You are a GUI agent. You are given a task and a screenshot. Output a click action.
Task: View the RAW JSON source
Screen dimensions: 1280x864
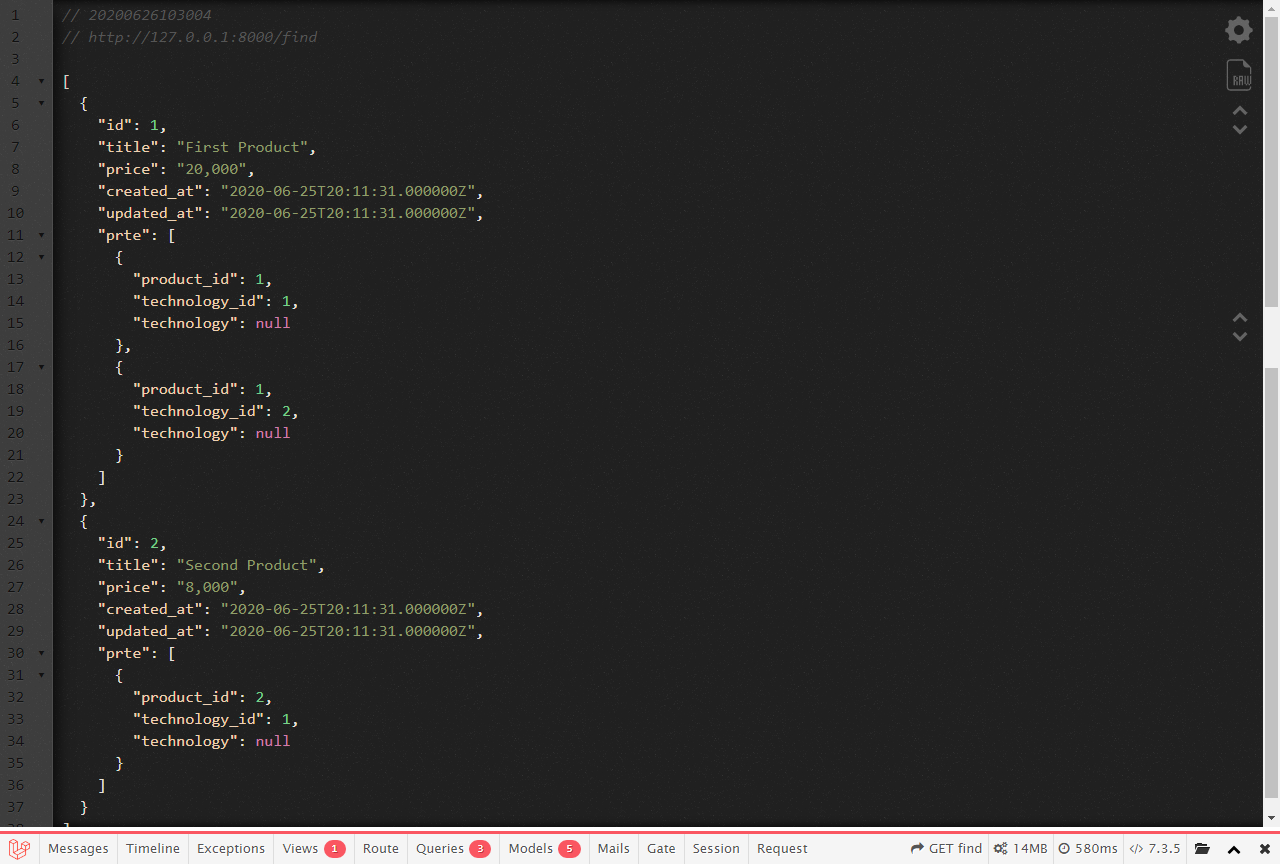coord(1240,76)
